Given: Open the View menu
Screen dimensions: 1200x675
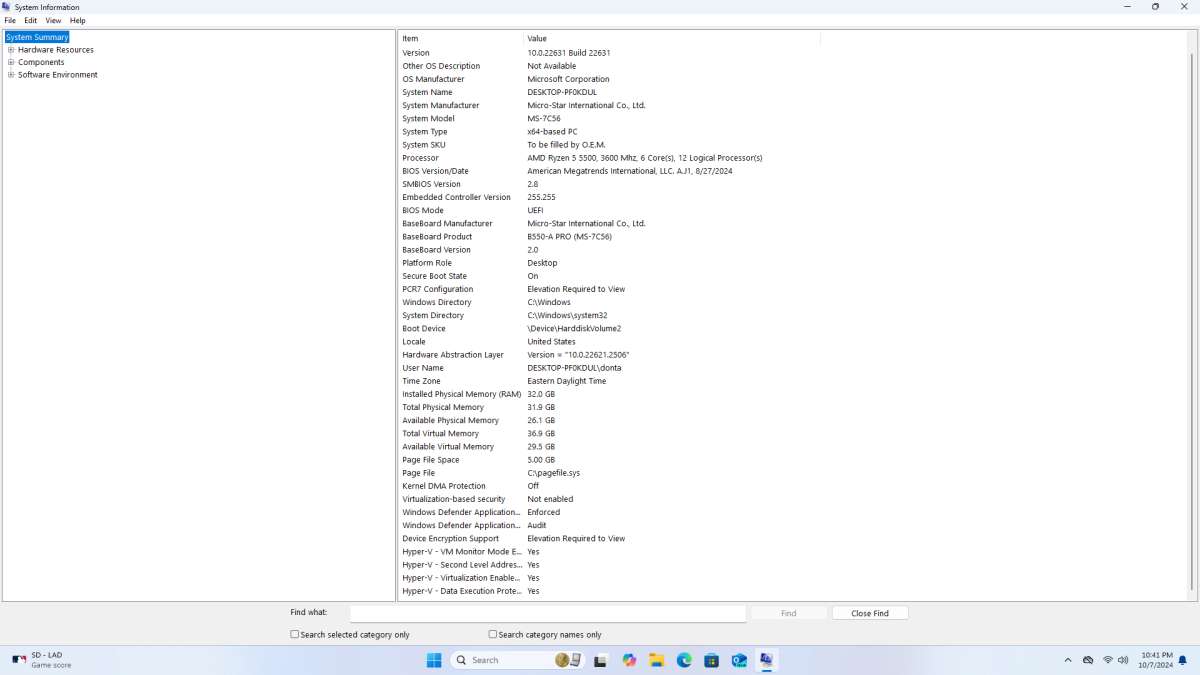Looking at the screenshot, I should click(x=53, y=20).
